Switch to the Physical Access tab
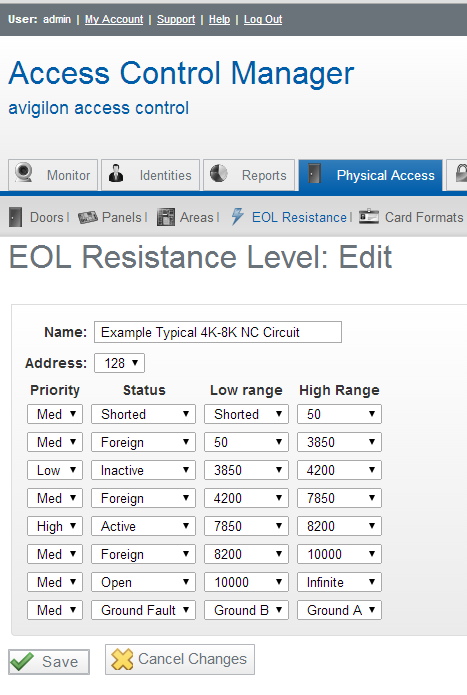This screenshot has width=467, height=695. [x=371, y=175]
